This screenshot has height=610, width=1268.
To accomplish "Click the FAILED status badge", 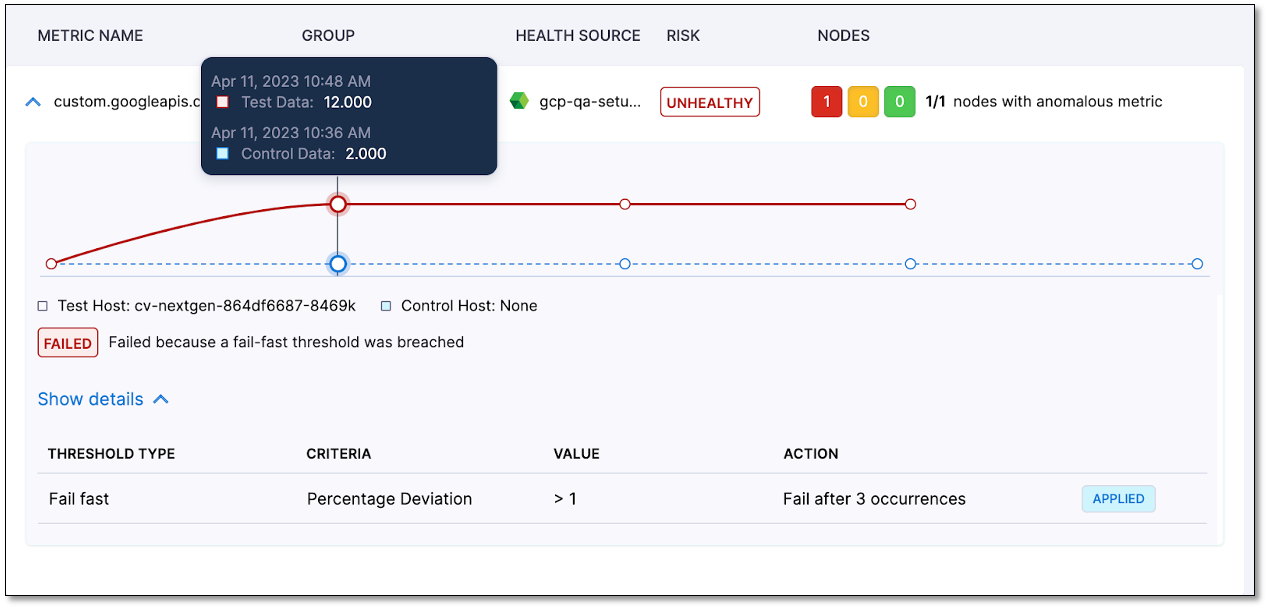I will 68,343.
